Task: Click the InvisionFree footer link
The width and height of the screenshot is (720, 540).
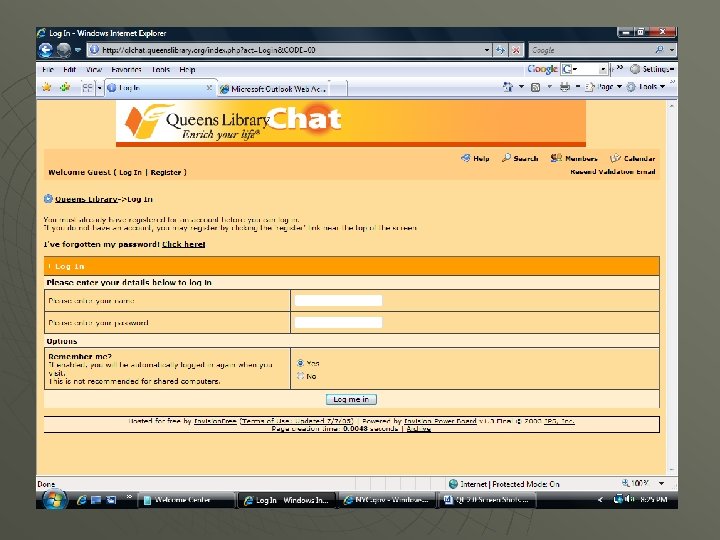Action: point(215,421)
